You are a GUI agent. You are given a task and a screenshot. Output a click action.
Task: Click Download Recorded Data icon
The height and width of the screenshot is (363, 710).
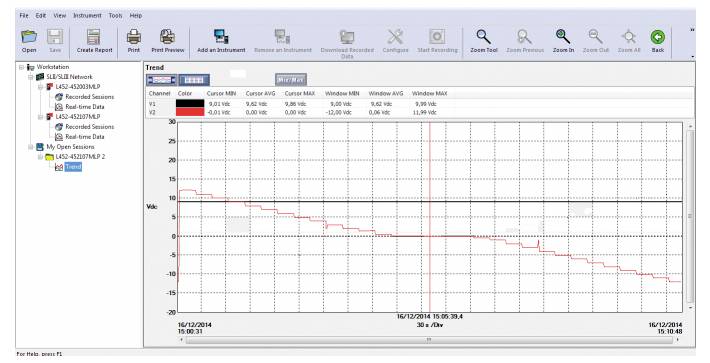click(347, 37)
